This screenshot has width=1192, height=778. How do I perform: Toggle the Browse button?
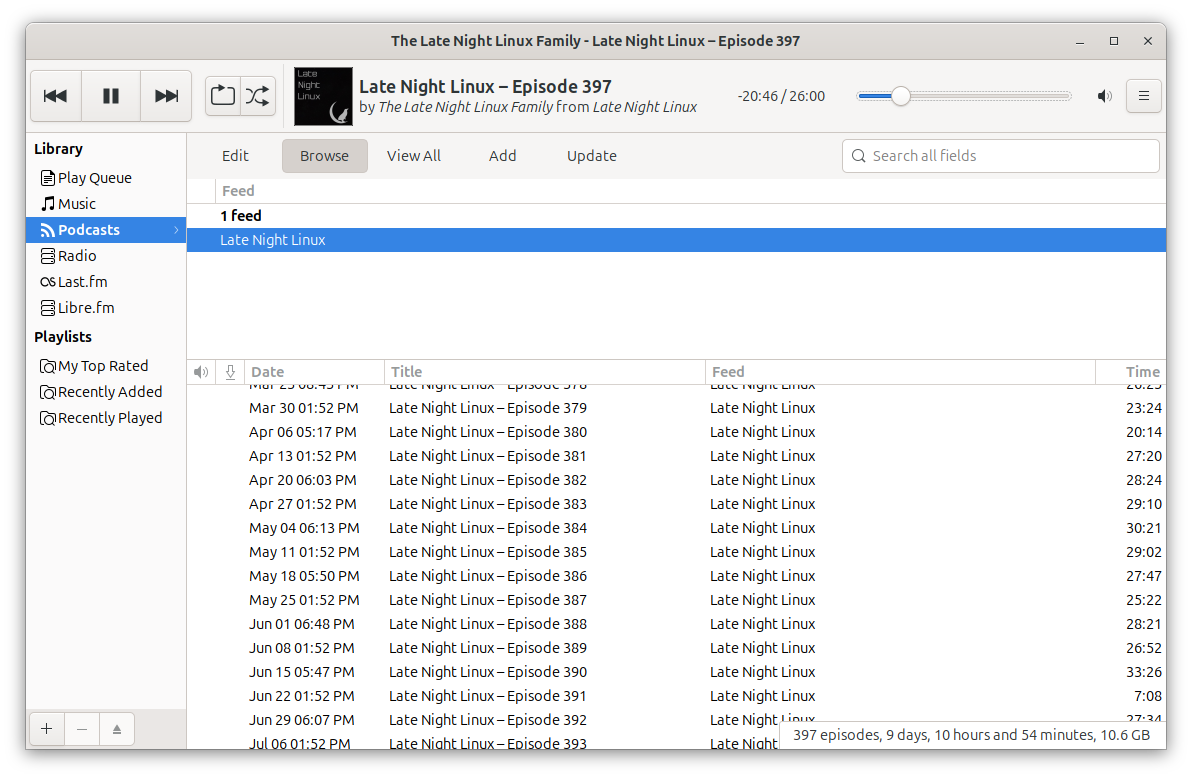325,156
